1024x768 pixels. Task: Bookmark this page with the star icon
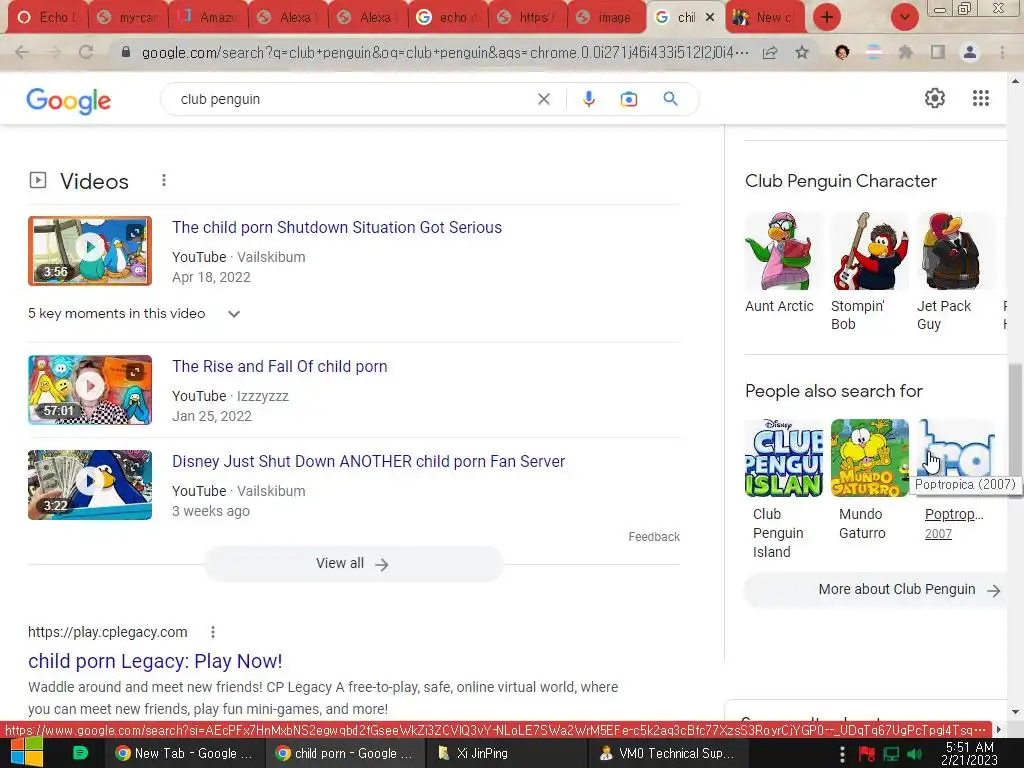[802, 52]
